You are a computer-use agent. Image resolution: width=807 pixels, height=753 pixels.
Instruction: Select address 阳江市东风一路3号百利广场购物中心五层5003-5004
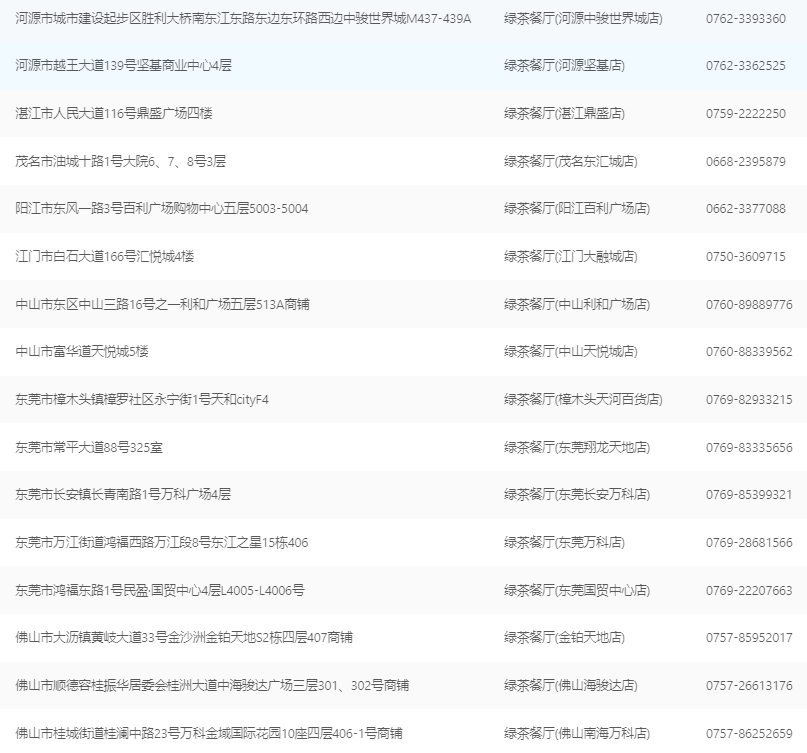click(162, 208)
